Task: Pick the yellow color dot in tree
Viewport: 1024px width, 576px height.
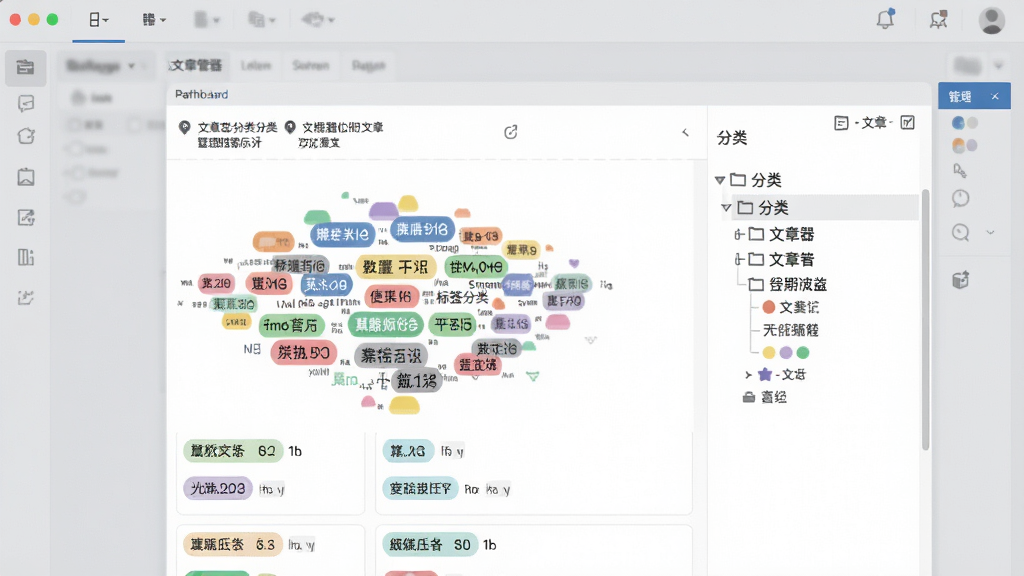Action: 769,353
